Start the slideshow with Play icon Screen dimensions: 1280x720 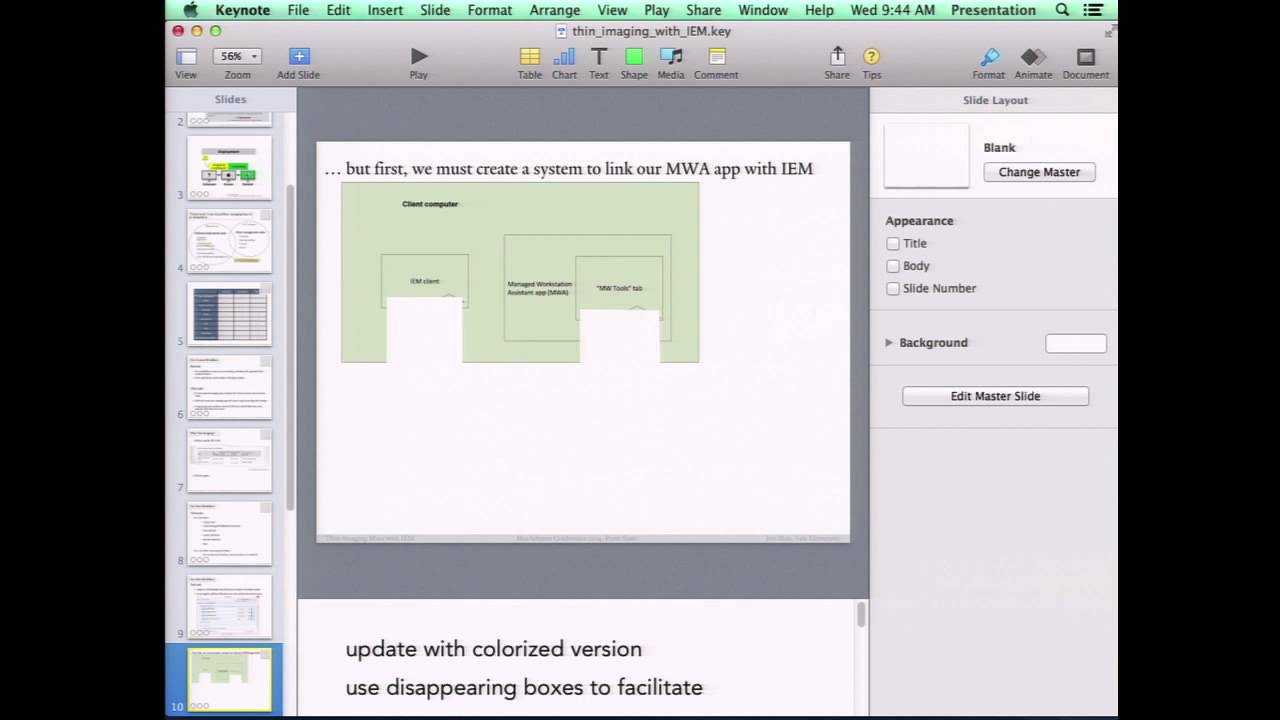pyautogui.click(x=419, y=57)
